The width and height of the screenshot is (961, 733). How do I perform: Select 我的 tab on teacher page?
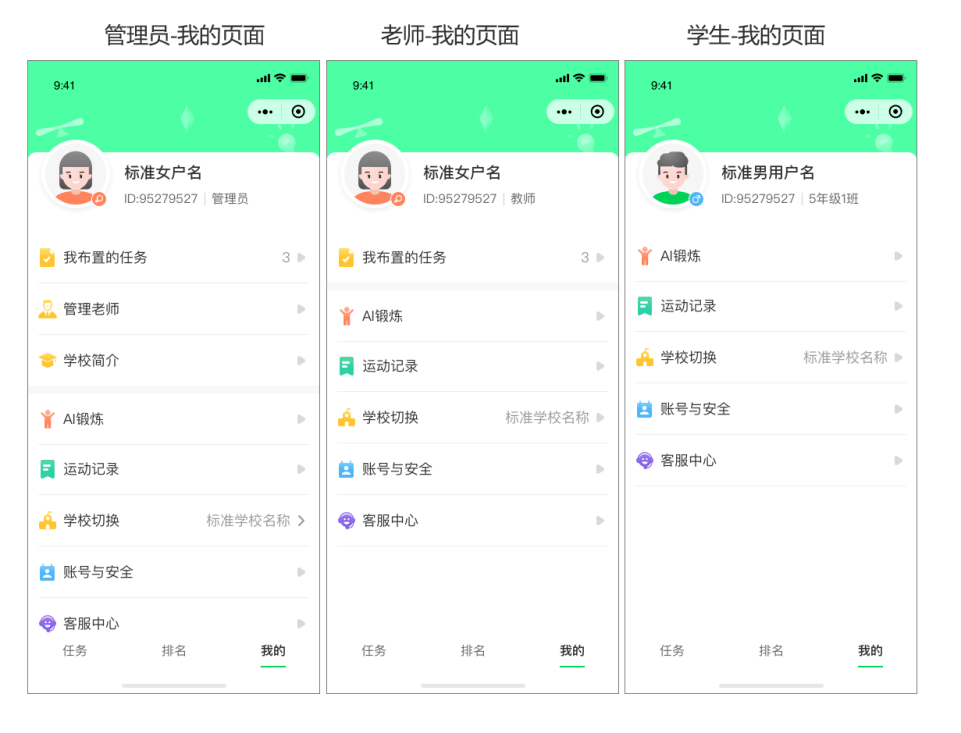coord(572,651)
